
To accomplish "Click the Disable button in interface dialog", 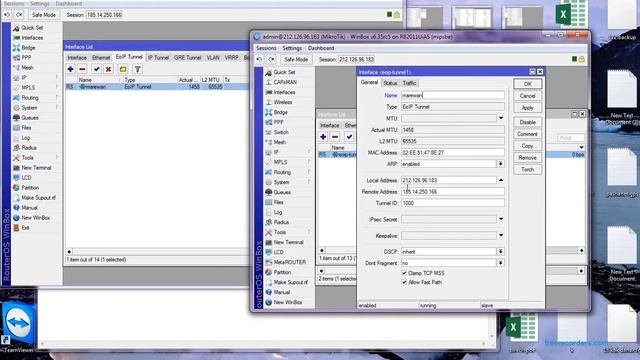I will (x=527, y=122).
